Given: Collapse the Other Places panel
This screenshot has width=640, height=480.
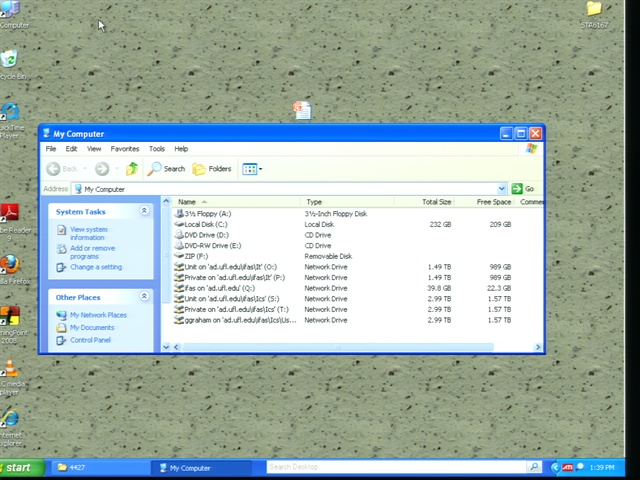Looking at the screenshot, I should point(144,296).
